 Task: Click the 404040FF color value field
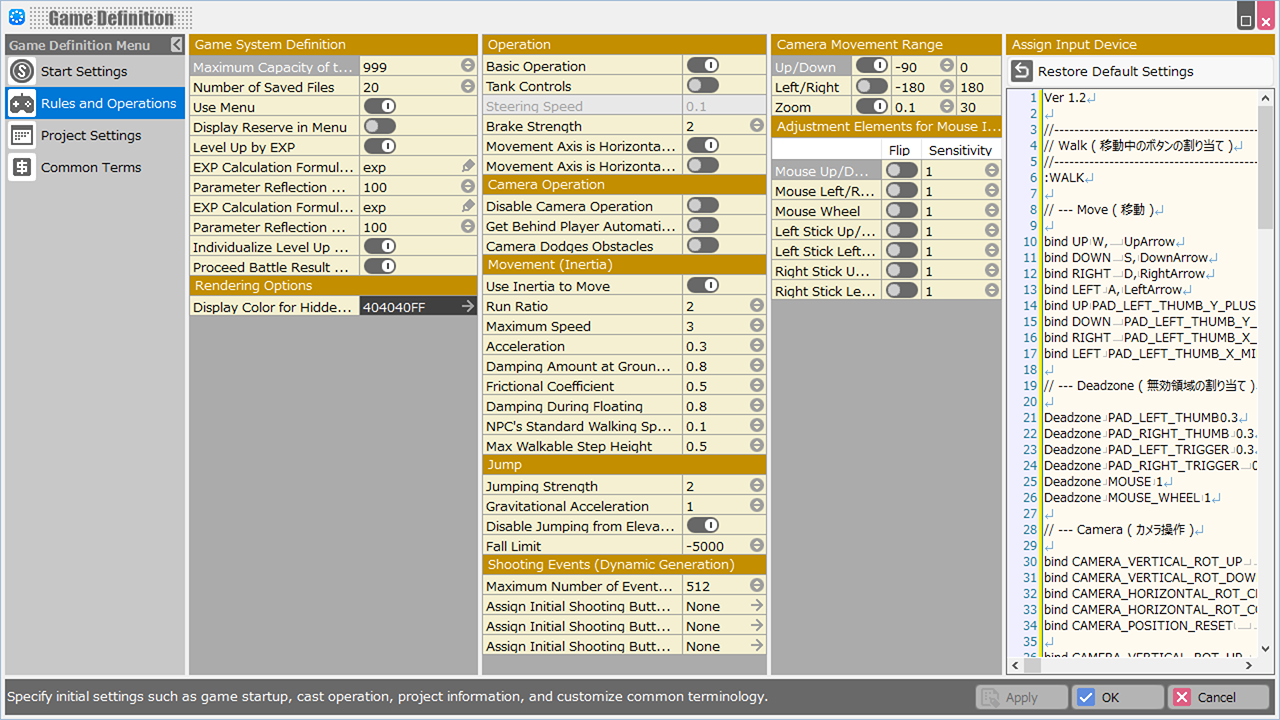click(x=408, y=307)
